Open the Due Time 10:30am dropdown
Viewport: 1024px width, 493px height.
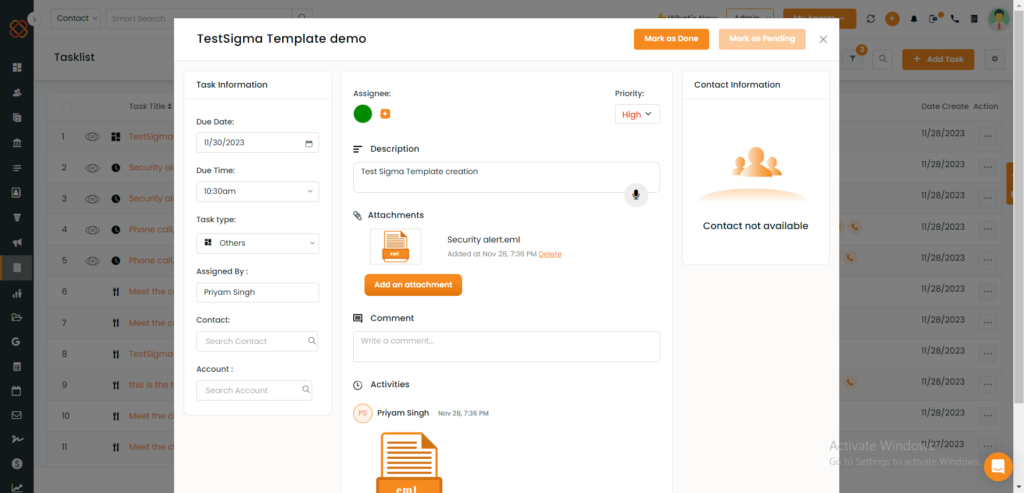click(x=257, y=191)
